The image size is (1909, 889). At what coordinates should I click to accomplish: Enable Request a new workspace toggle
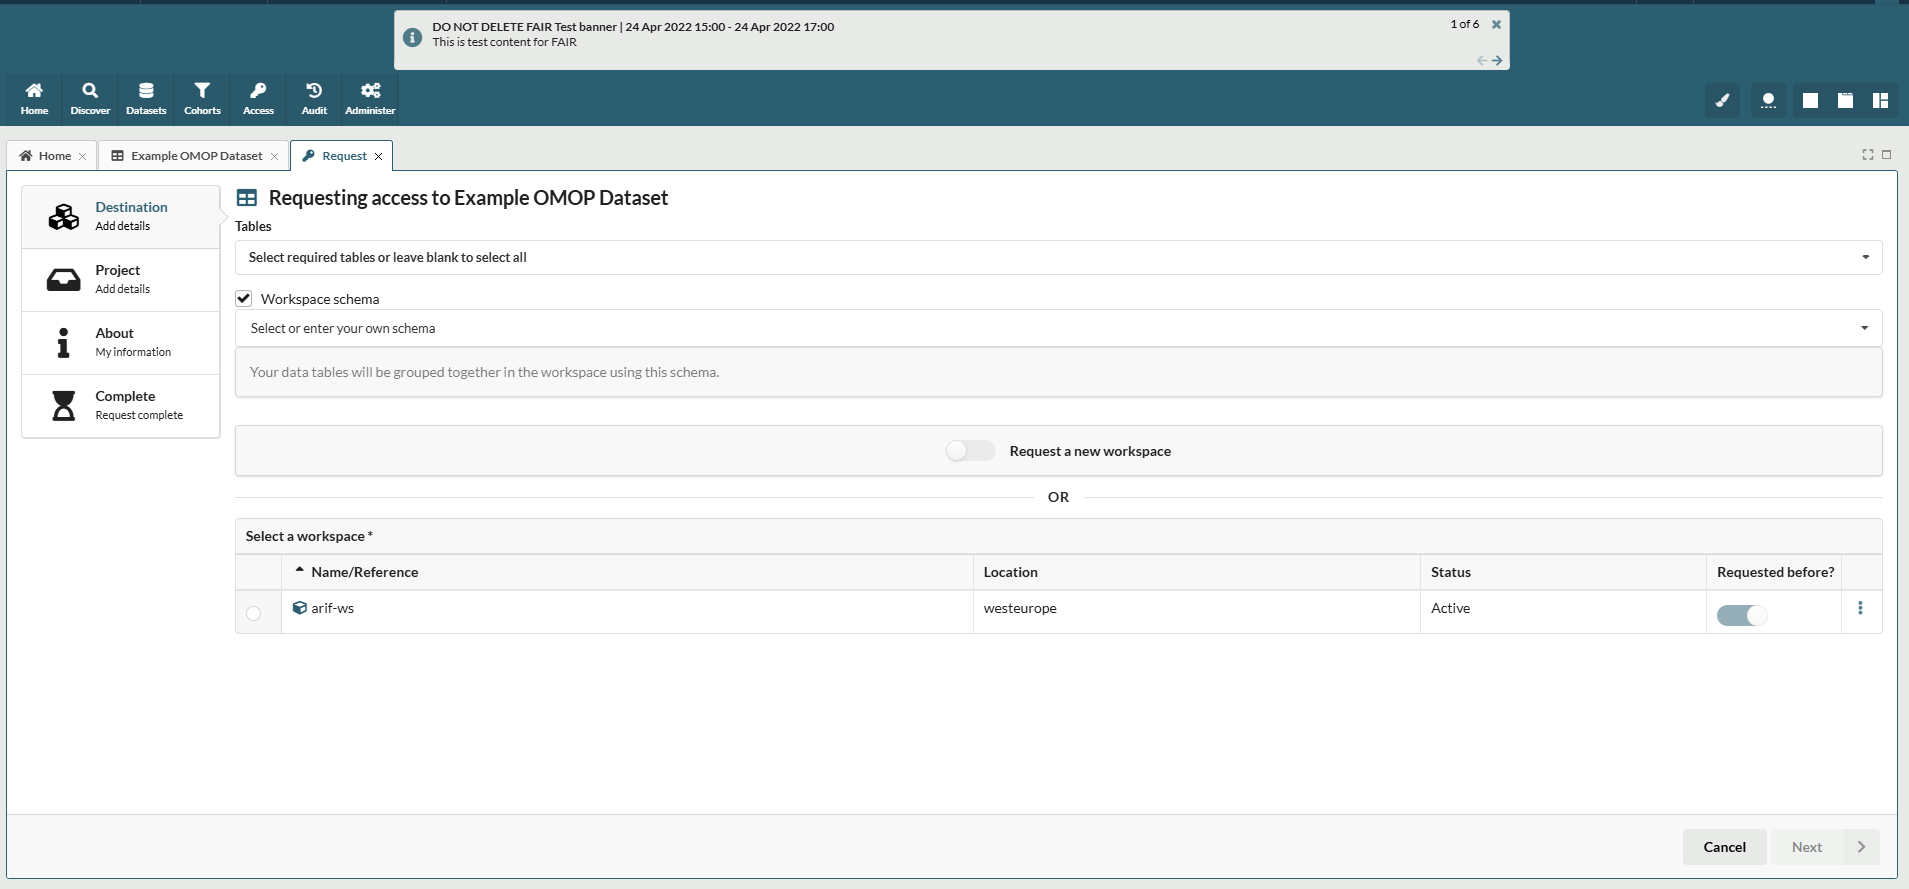[970, 451]
